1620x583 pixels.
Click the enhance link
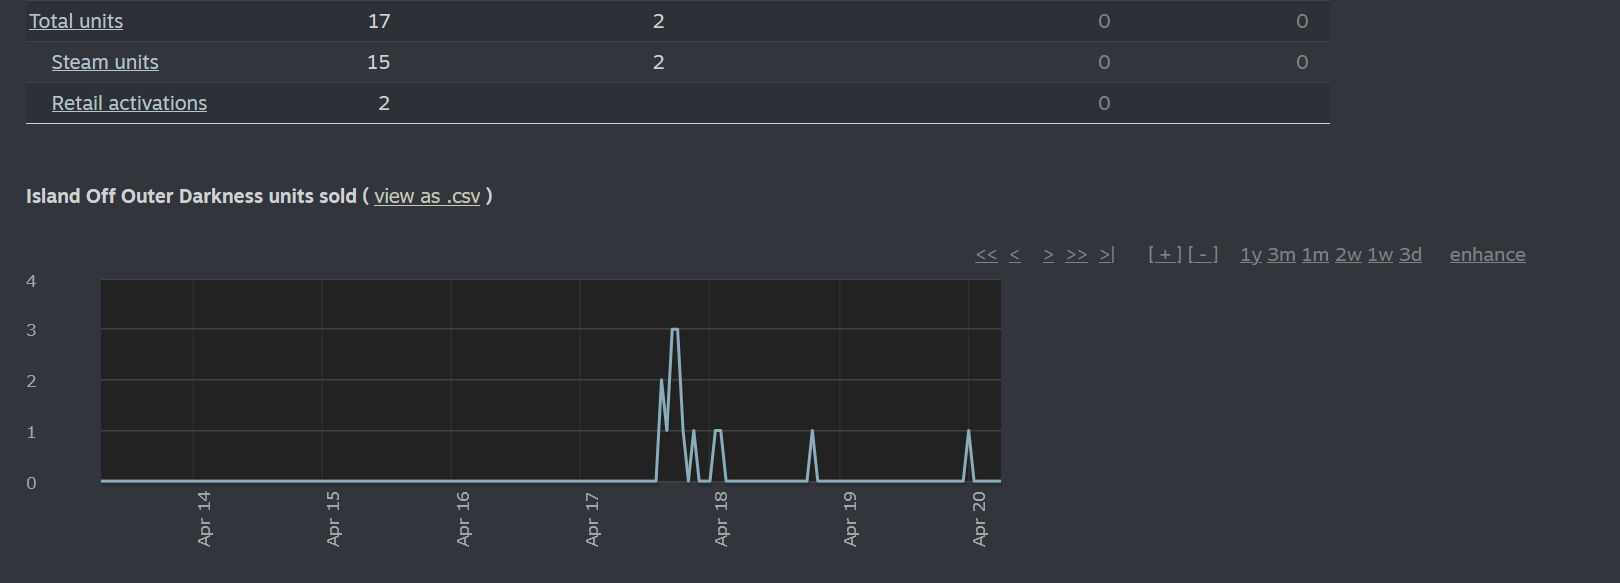tap(1487, 255)
